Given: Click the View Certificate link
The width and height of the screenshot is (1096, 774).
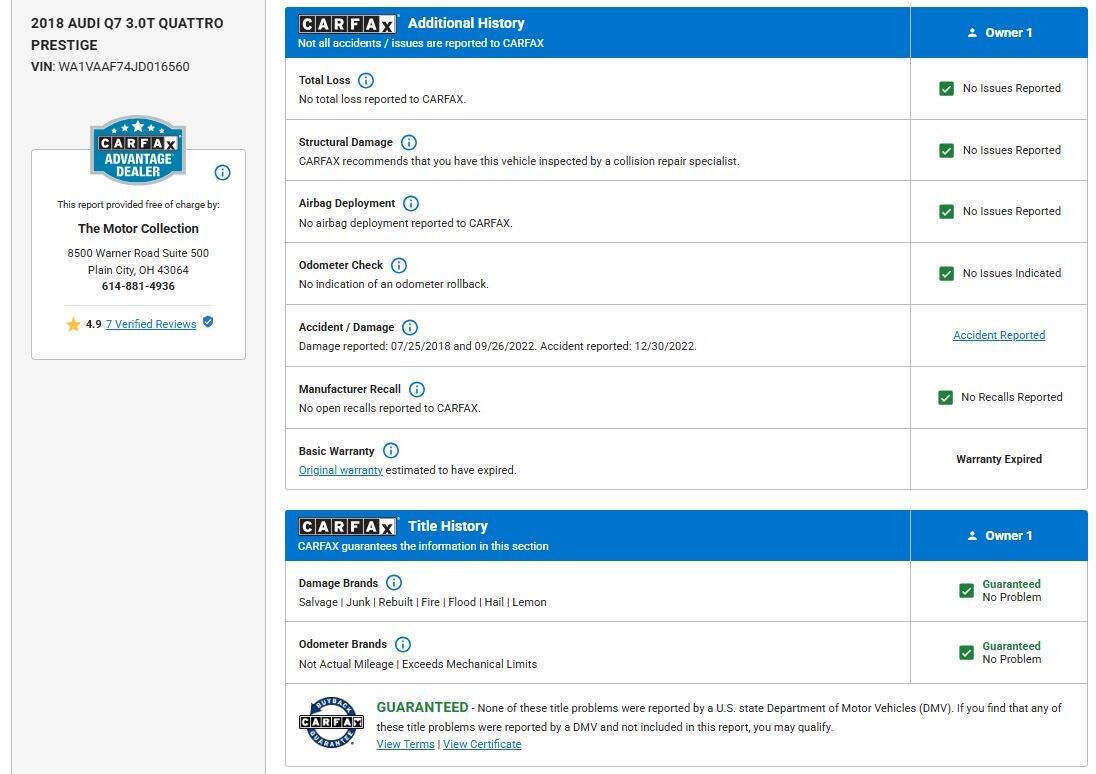Looking at the screenshot, I should (x=482, y=744).
